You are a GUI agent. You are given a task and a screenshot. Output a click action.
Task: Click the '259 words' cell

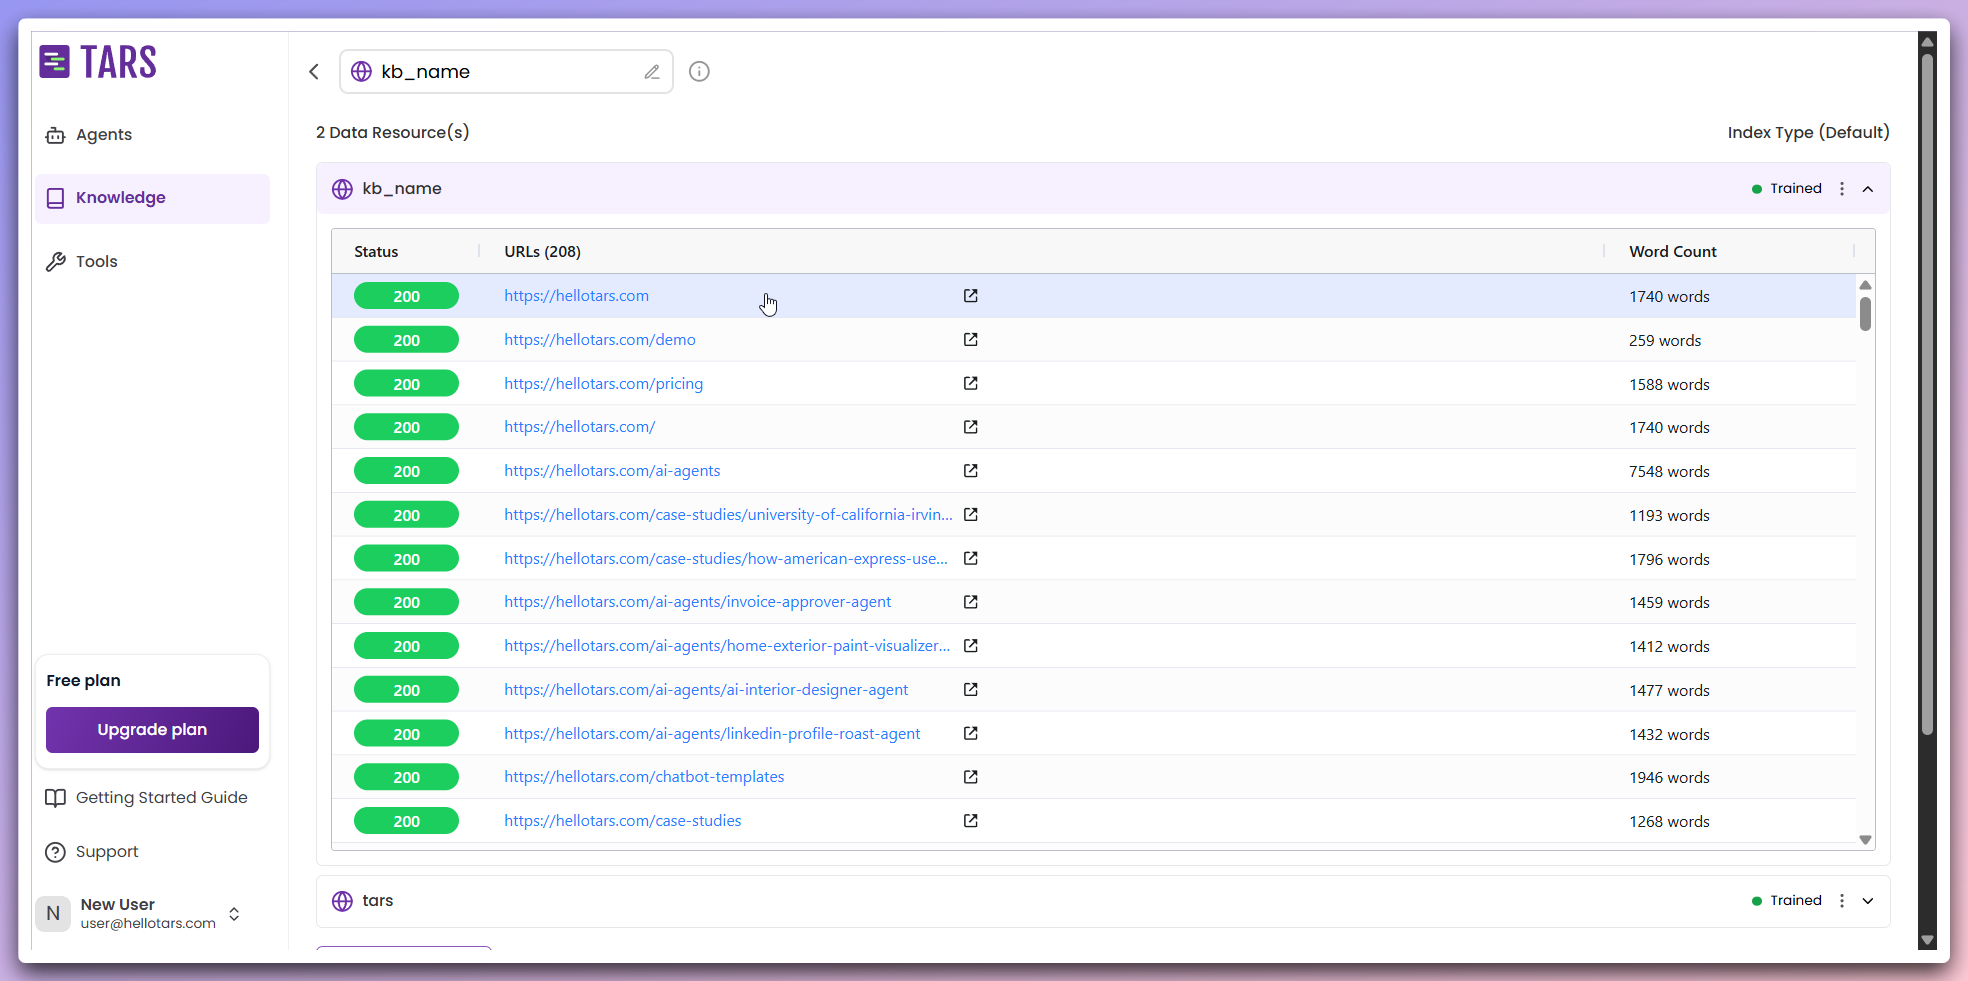(x=1665, y=341)
